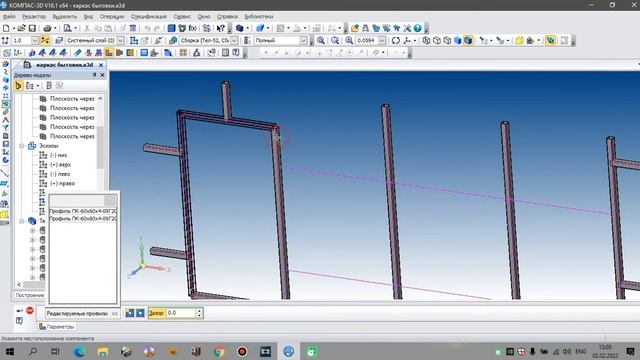Open Windows search on taskbar
The image size is (640, 360).
click(32, 351)
